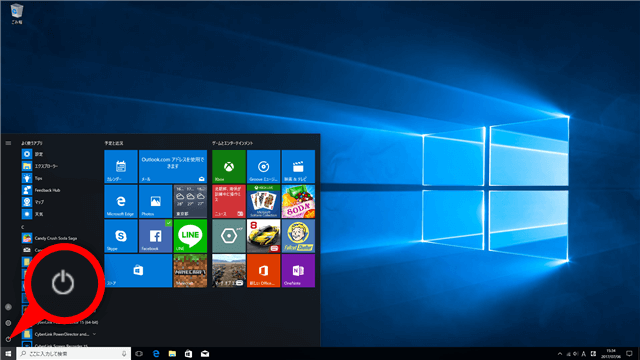Open the gray hexagon app tile

[229, 236]
